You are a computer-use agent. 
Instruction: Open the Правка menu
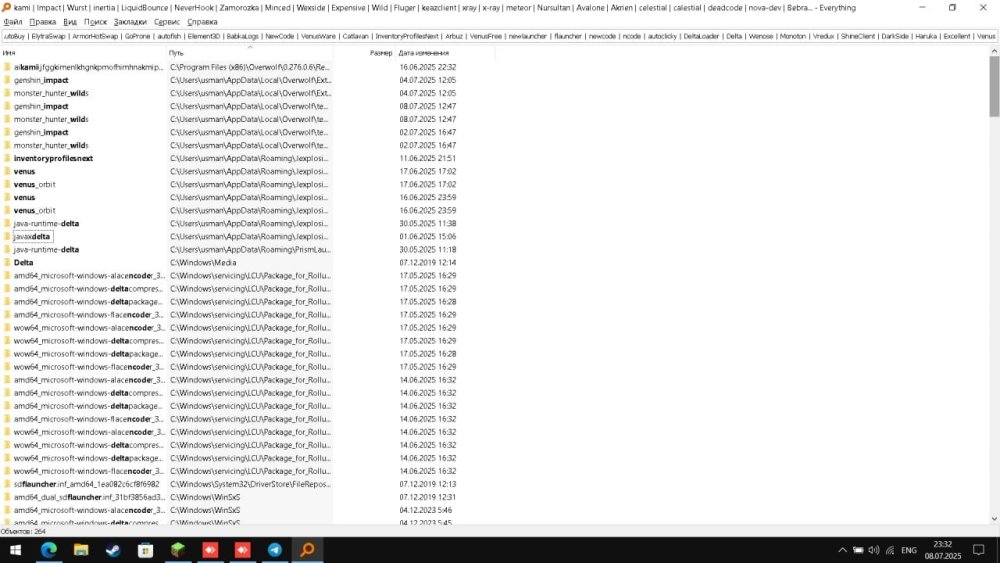tap(43, 22)
